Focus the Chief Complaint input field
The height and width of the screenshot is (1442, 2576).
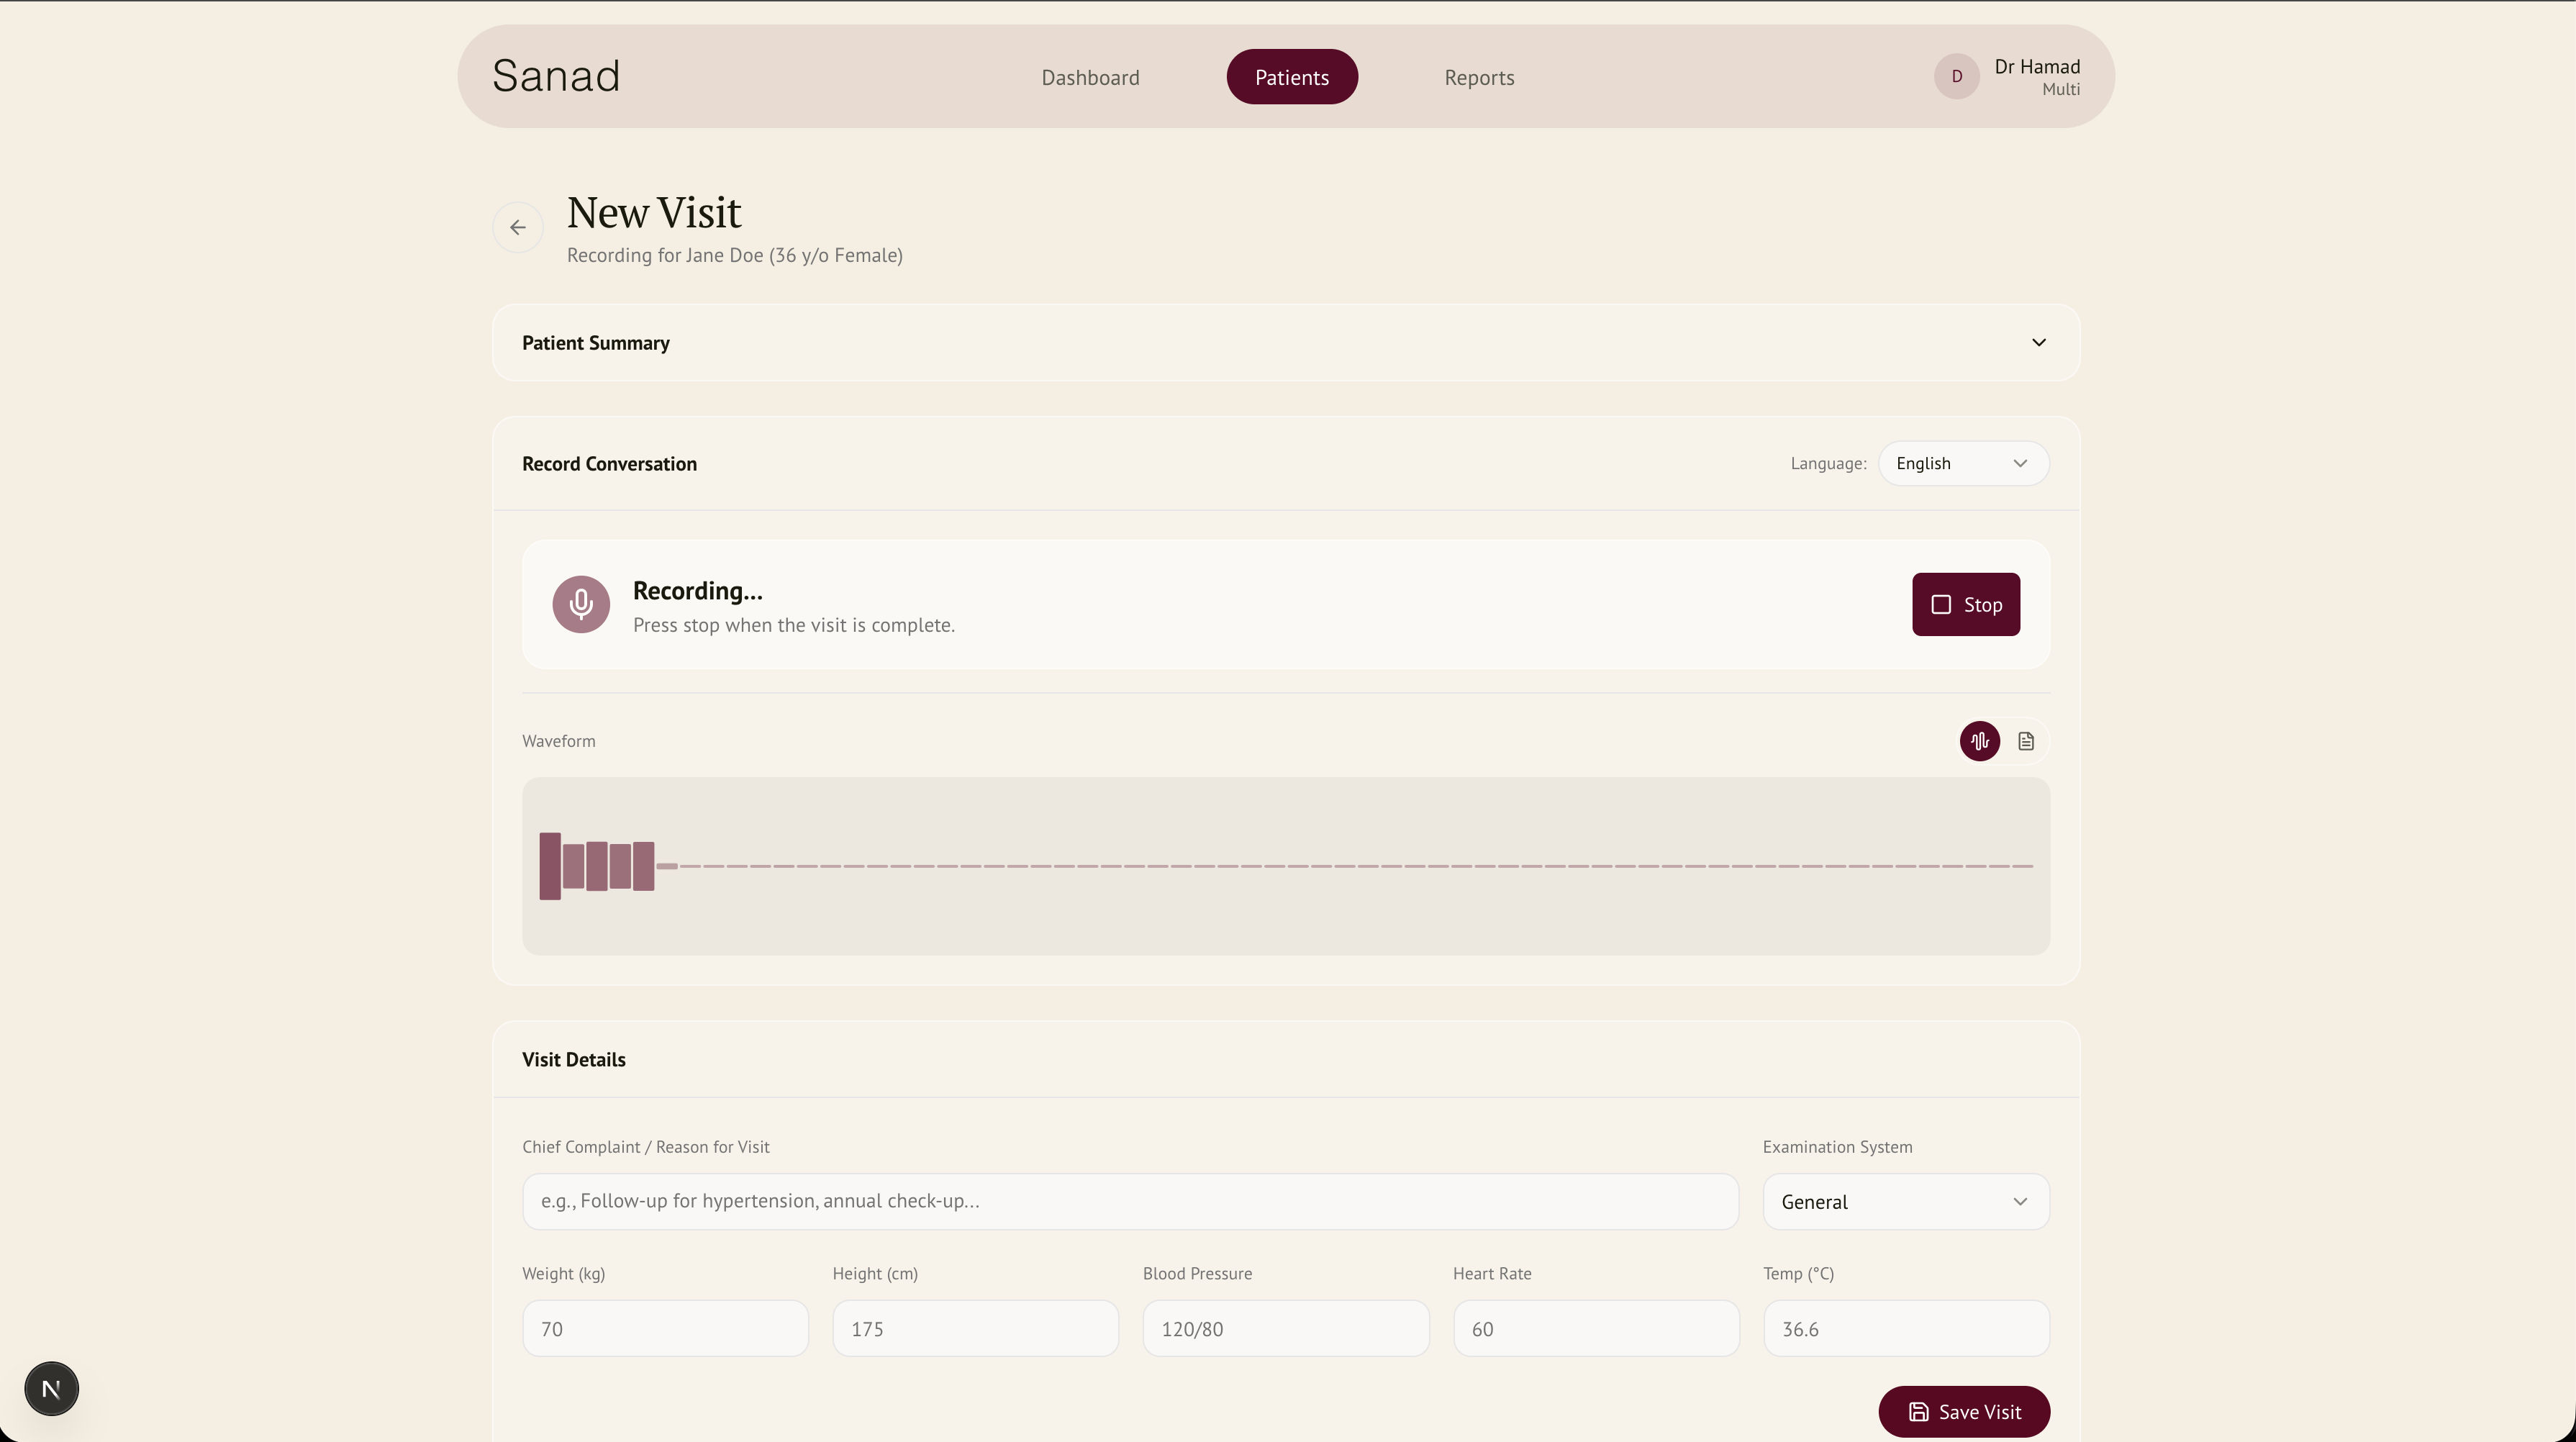click(x=1129, y=1201)
